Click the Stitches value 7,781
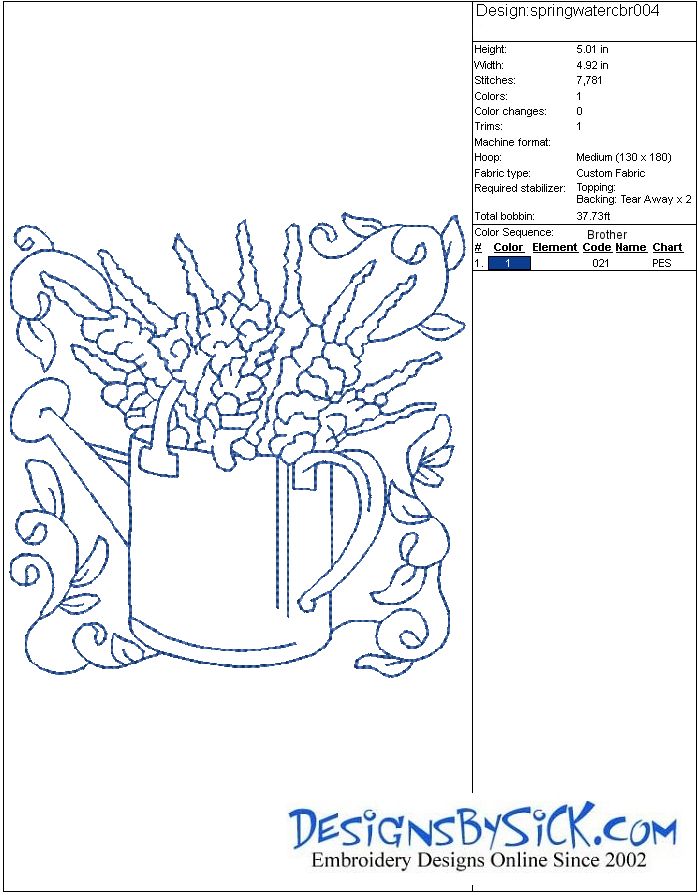This screenshot has width=698, height=895. point(589,80)
